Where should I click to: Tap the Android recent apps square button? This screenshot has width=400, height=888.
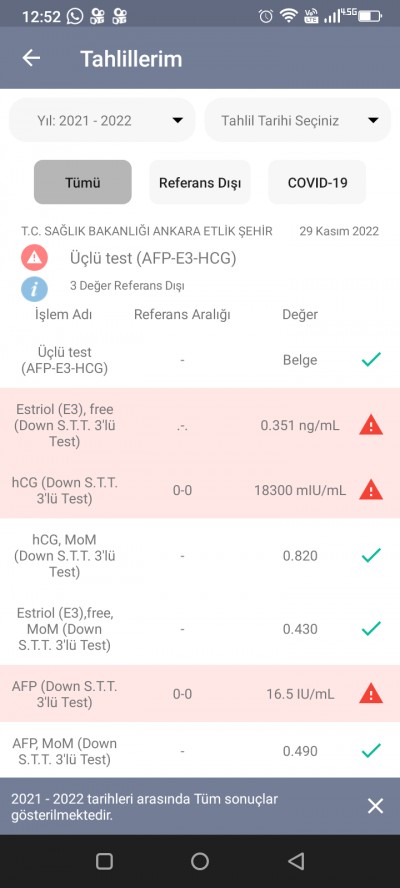coord(104,861)
